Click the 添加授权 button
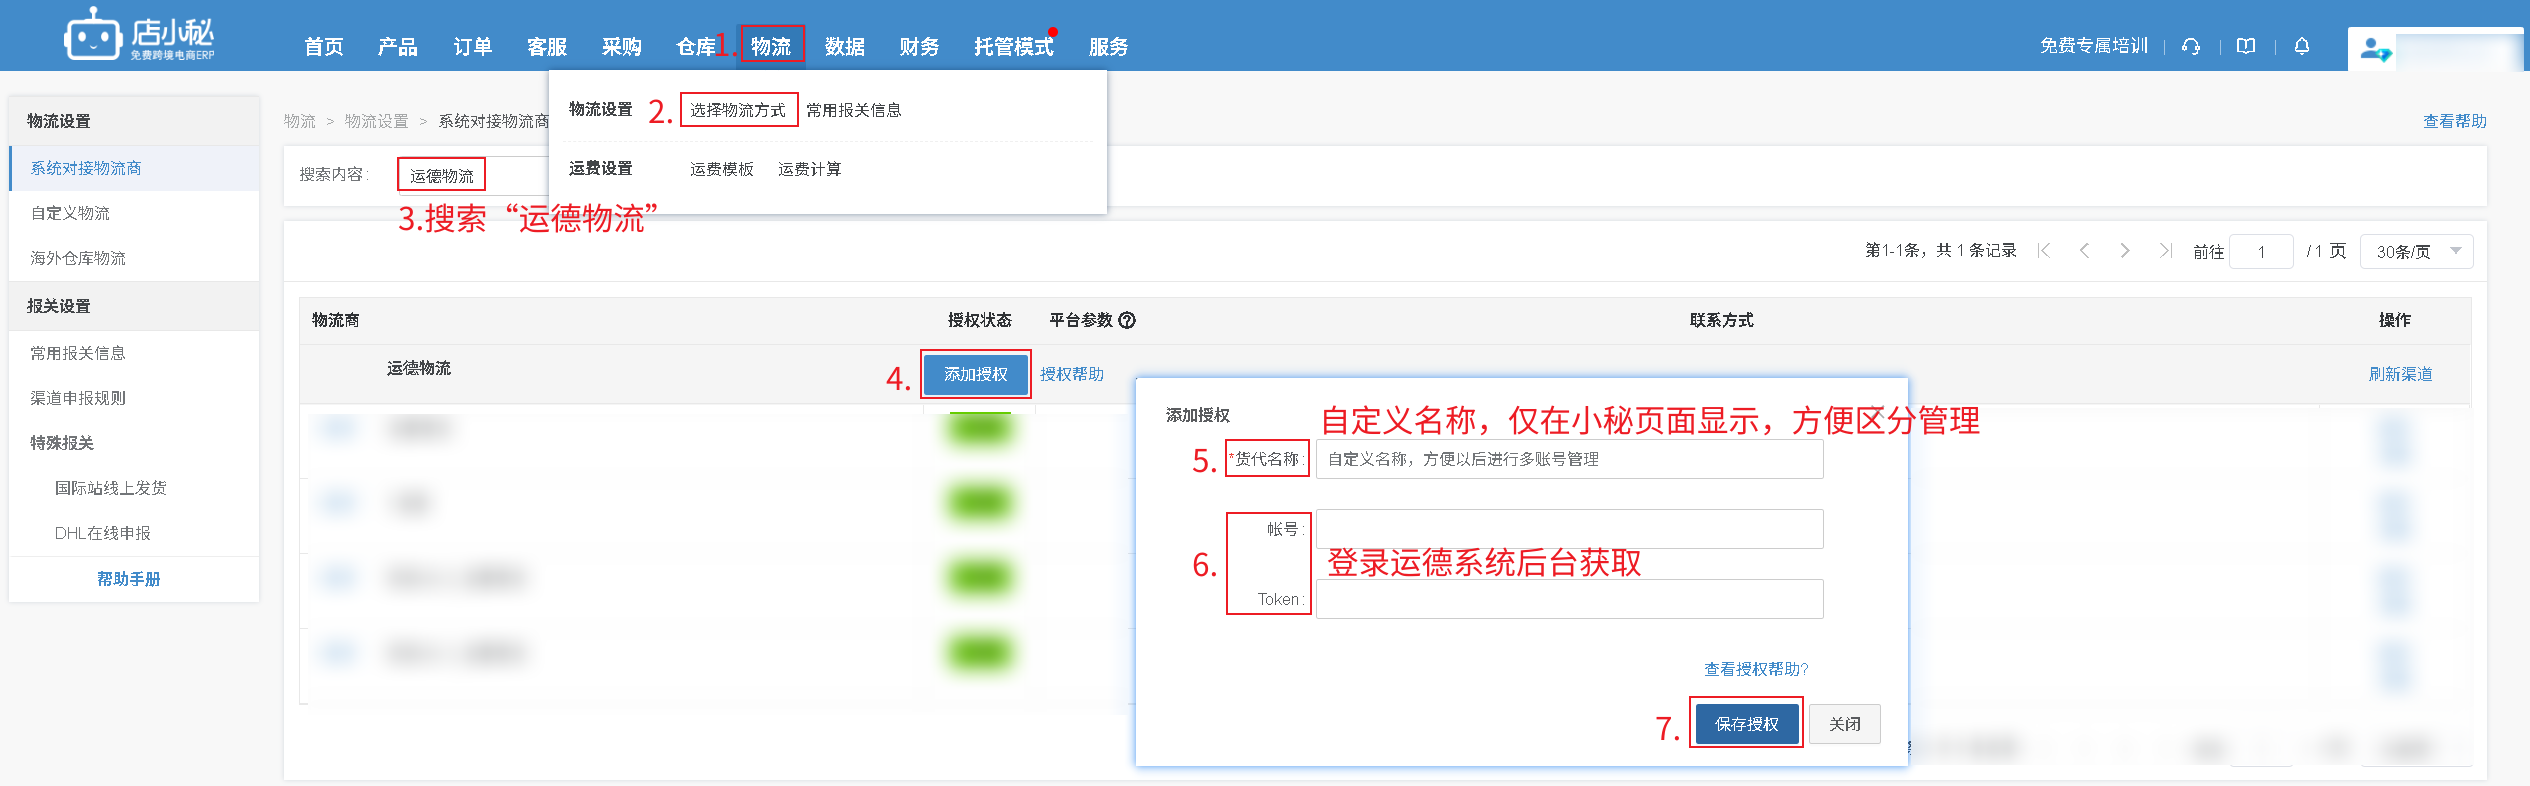 click(x=975, y=374)
